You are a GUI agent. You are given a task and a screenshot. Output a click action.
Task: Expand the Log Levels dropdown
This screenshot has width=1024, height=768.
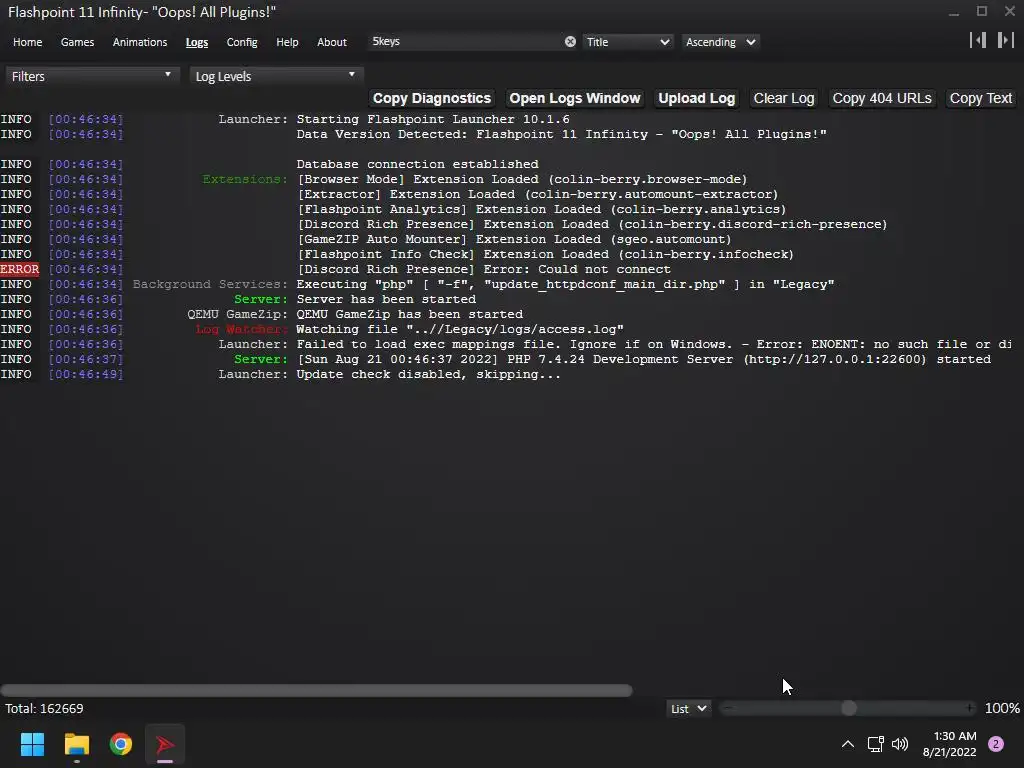(x=276, y=76)
